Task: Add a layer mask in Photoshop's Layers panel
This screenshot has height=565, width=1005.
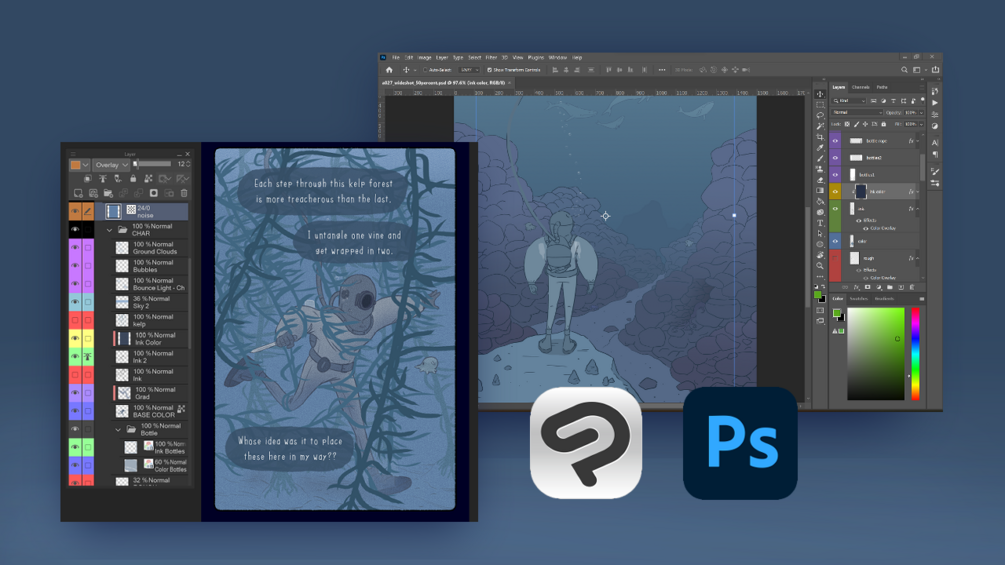Action: coord(867,287)
